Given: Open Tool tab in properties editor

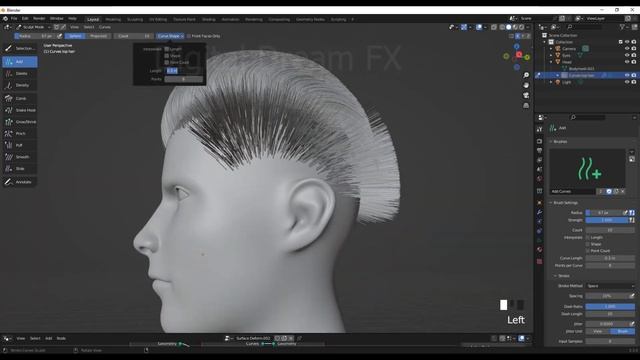Looking at the screenshot, I should 540,129.
